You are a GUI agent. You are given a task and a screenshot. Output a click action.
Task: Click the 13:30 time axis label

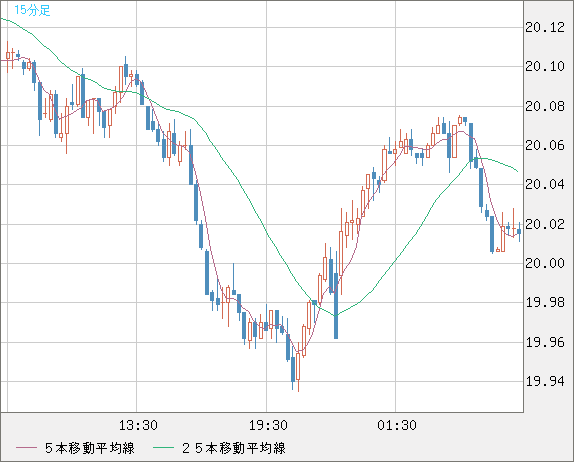coord(138,425)
